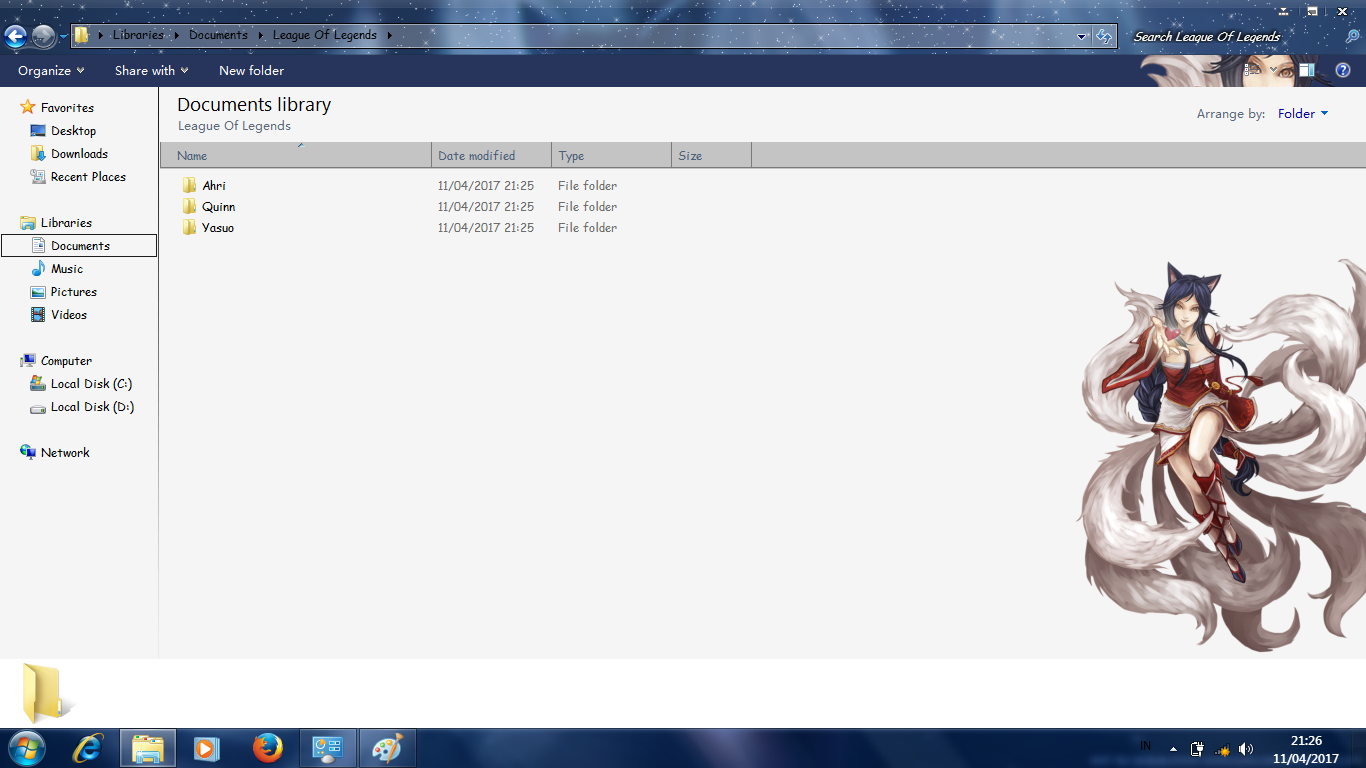Select the Yasuo folder icon
This screenshot has height=768, width=1366.
coord(190,227)
